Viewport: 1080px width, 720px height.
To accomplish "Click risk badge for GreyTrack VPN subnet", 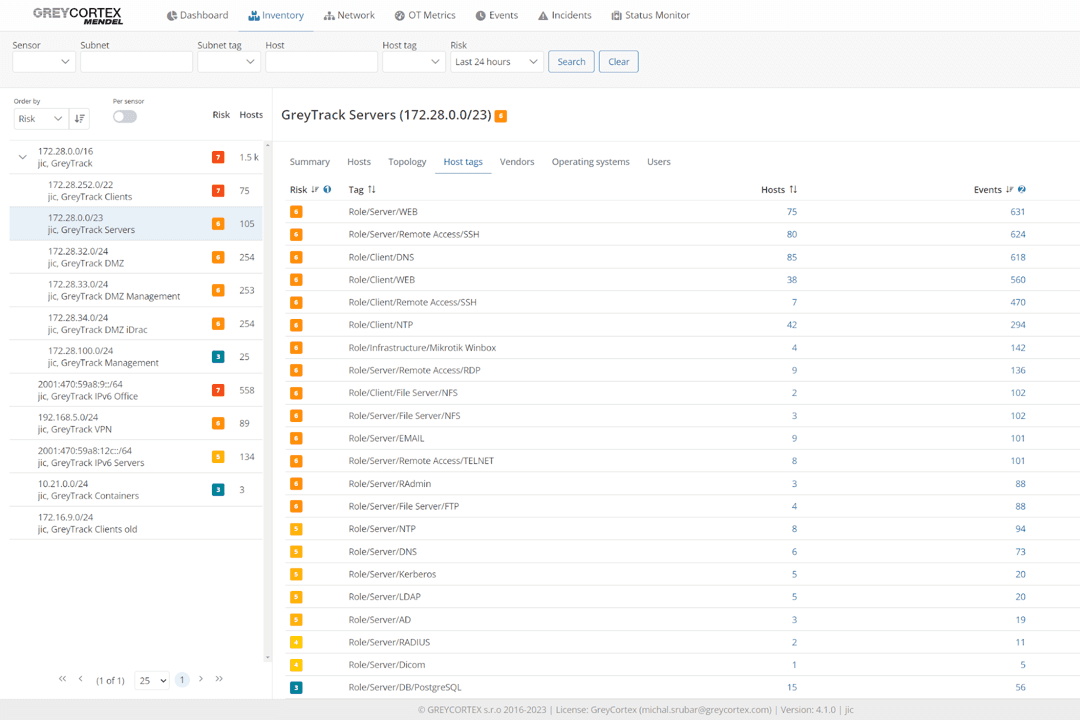I will [218, 423].
